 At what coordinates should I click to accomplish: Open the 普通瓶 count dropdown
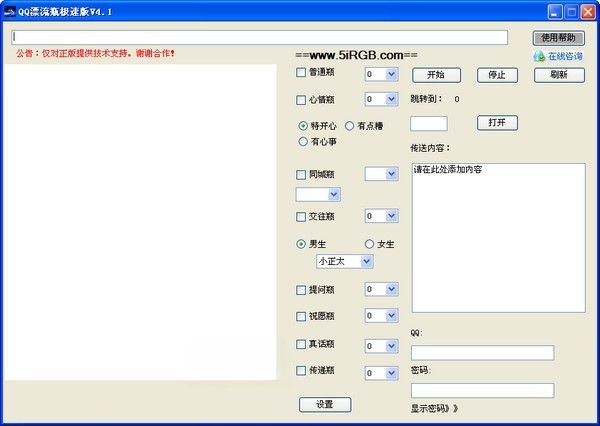(391, 74)
